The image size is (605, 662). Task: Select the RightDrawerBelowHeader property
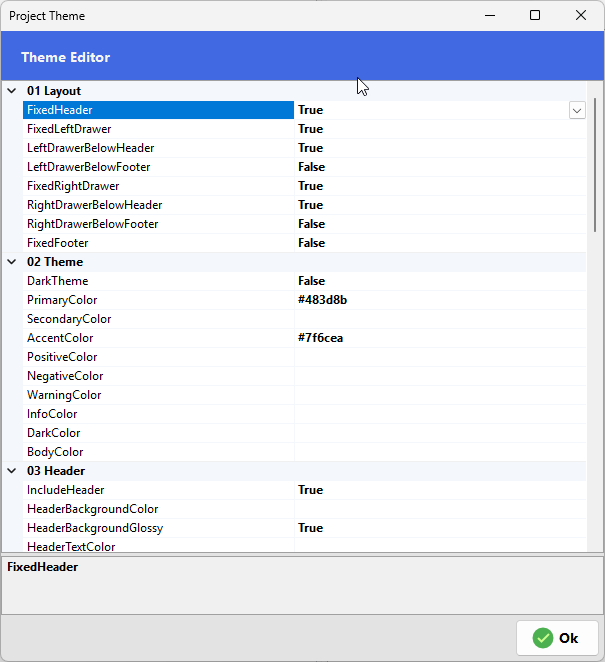click(x=158, y=205)
